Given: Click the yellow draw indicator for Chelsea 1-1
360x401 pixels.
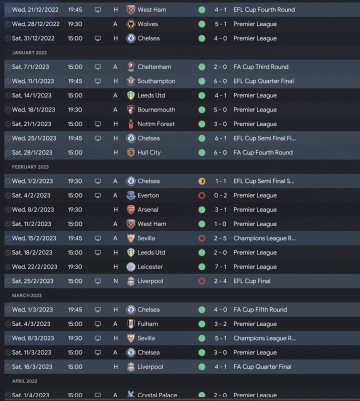Looking at the screenshot, I should [x=202, y=181].
